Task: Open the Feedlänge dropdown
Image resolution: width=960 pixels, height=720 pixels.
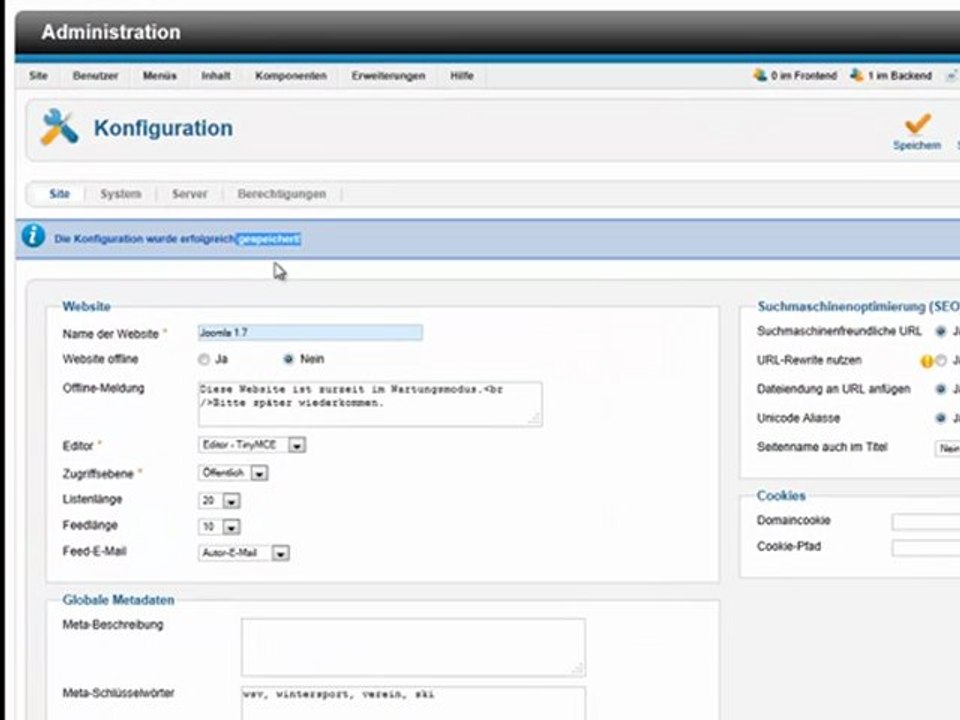Action: 219,527
